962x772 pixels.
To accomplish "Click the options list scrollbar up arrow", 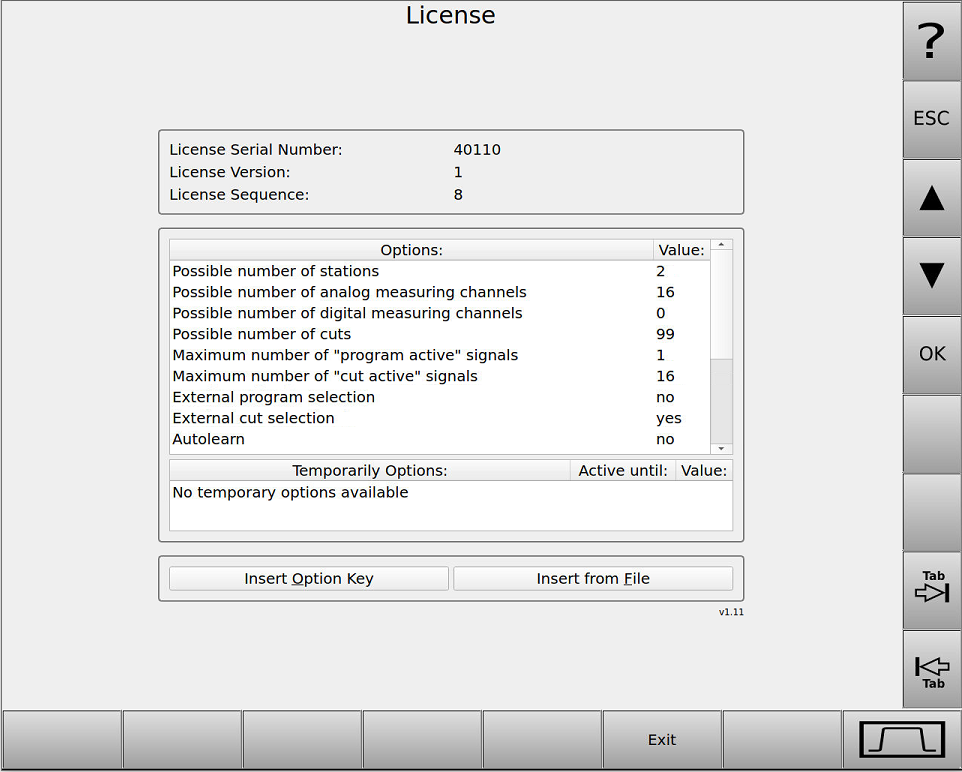I will [x=720, y=243].
